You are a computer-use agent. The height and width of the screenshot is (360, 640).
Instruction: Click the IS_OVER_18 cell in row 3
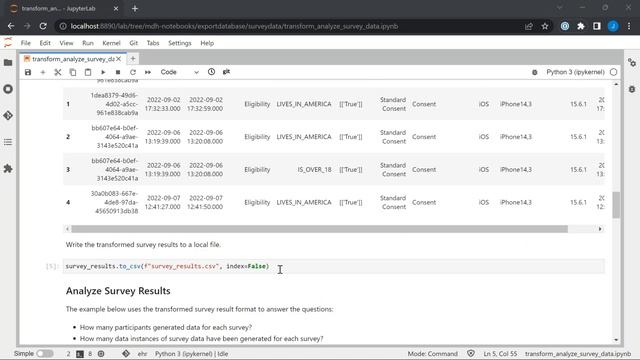pos(314,169)
